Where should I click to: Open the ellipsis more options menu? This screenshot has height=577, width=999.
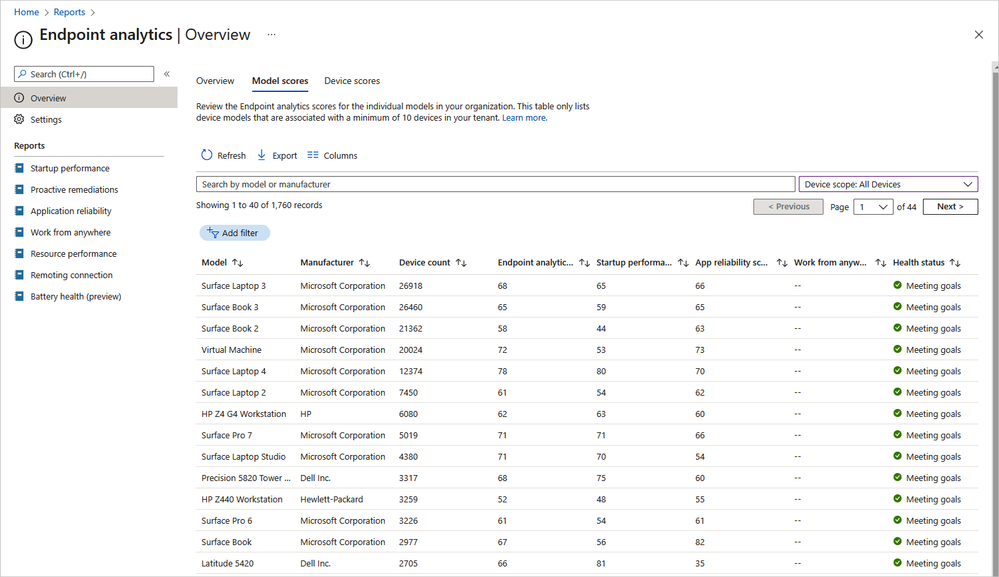[x=271, y=34]
